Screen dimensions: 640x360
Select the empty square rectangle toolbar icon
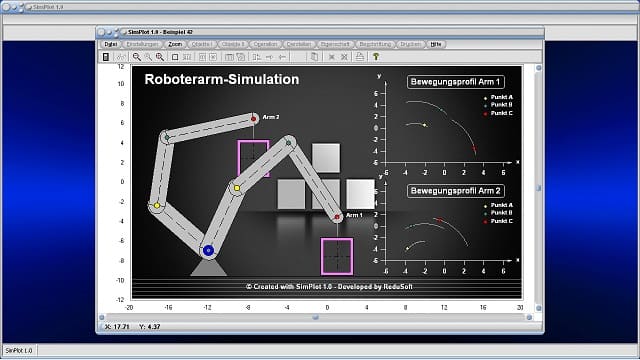[x=175, y=57]
